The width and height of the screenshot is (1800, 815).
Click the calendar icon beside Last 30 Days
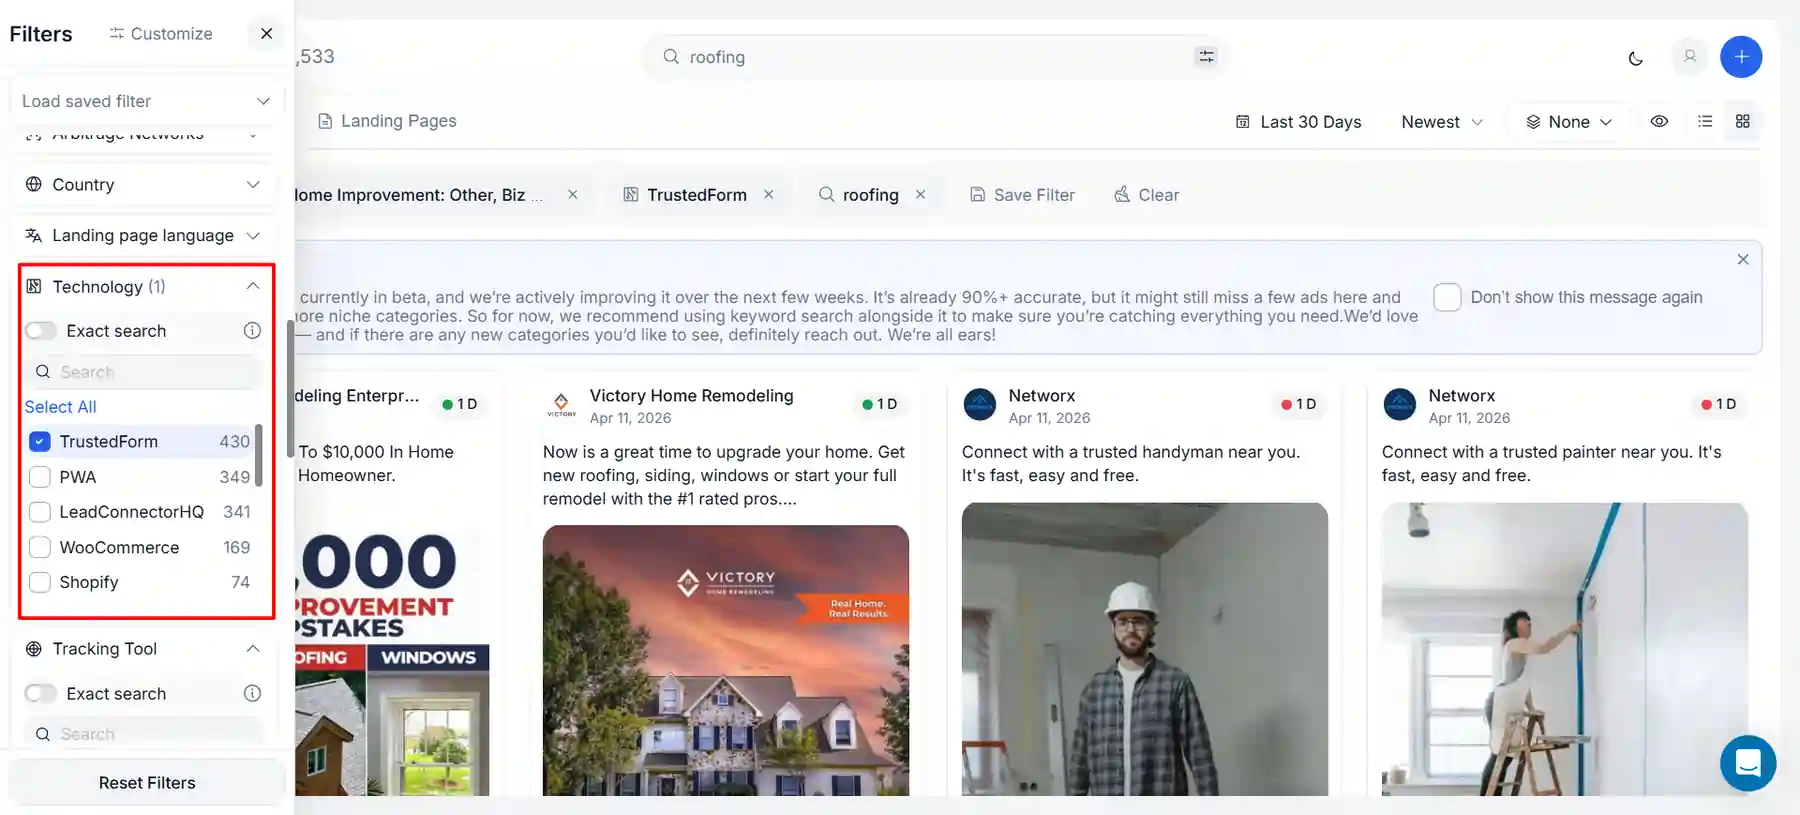click(1243, 122)
